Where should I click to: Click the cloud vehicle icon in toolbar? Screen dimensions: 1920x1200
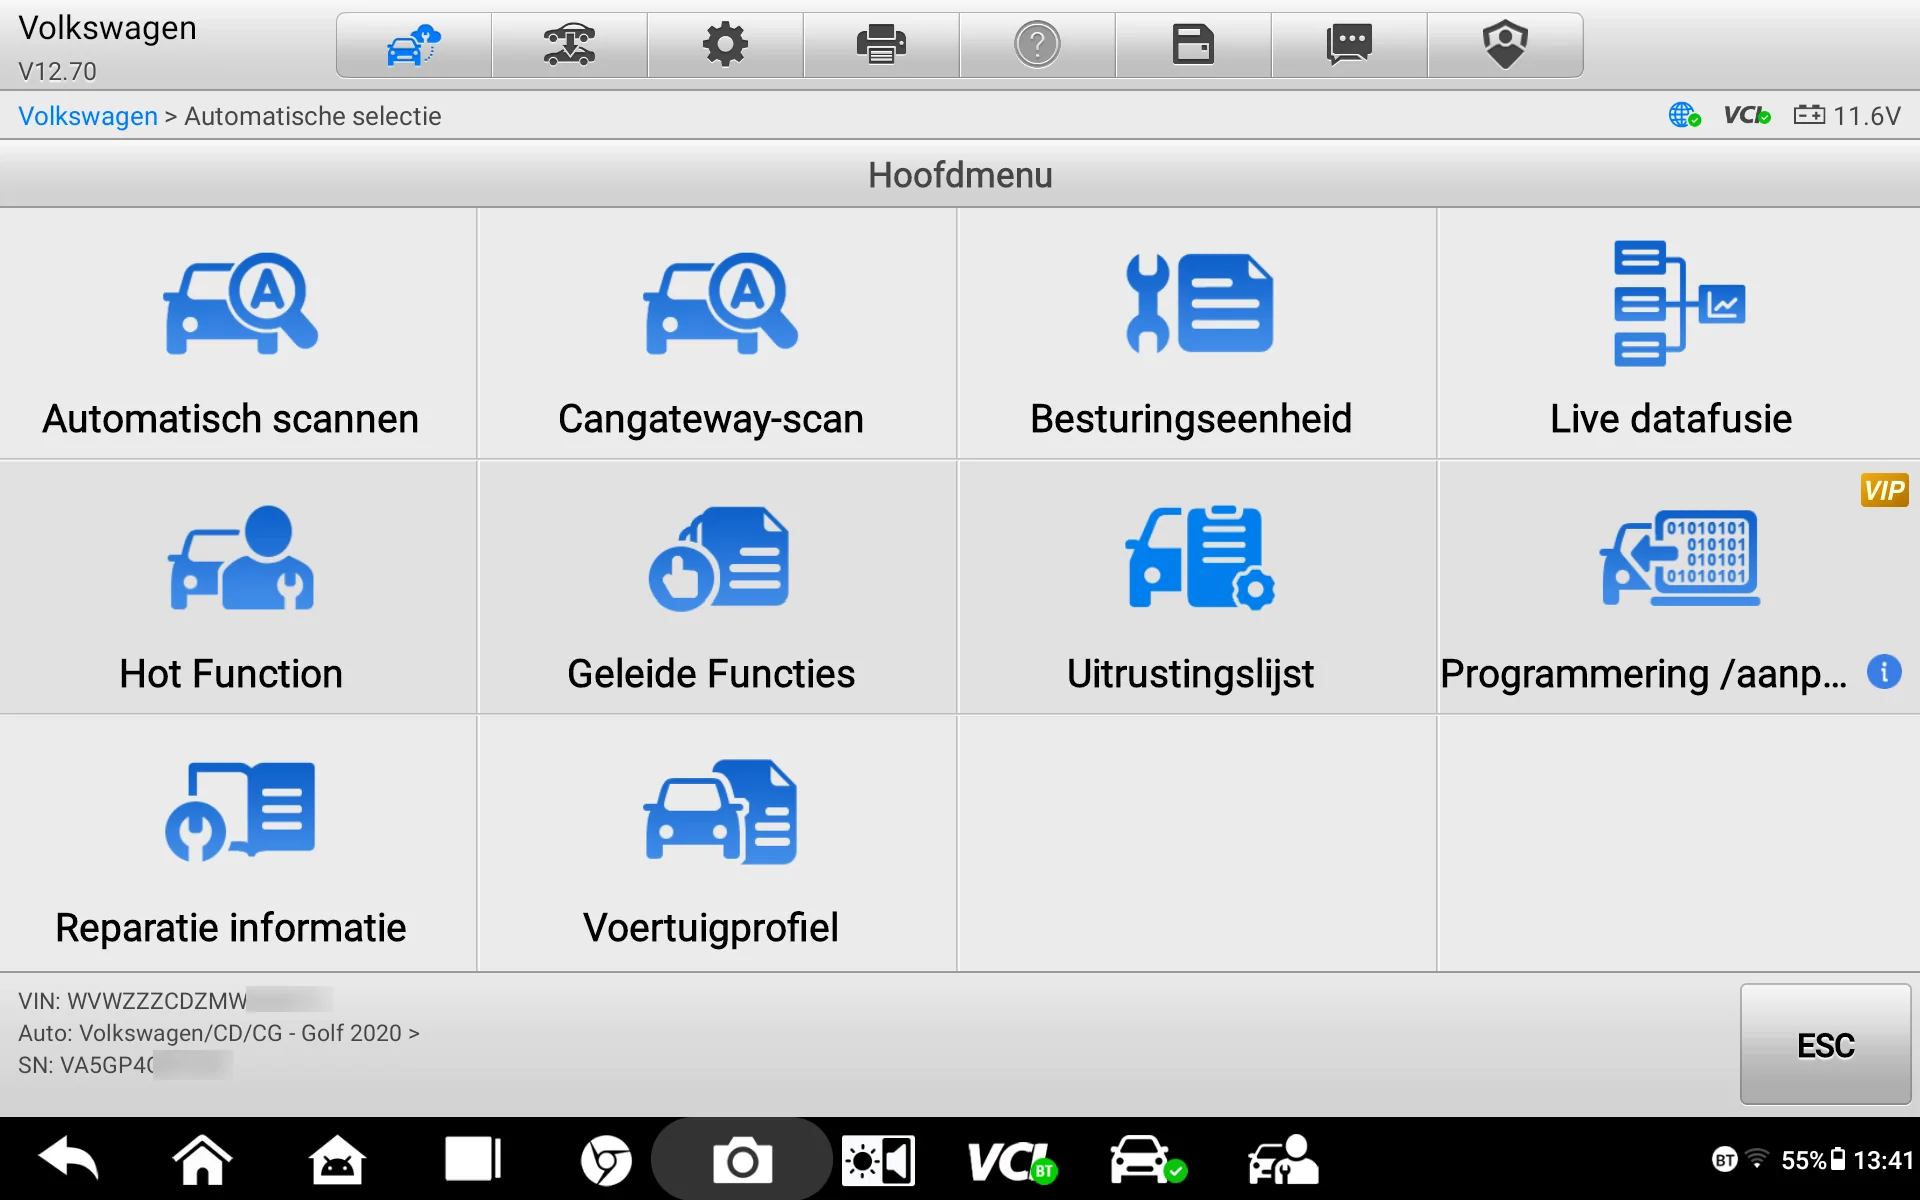coord(414,45)
